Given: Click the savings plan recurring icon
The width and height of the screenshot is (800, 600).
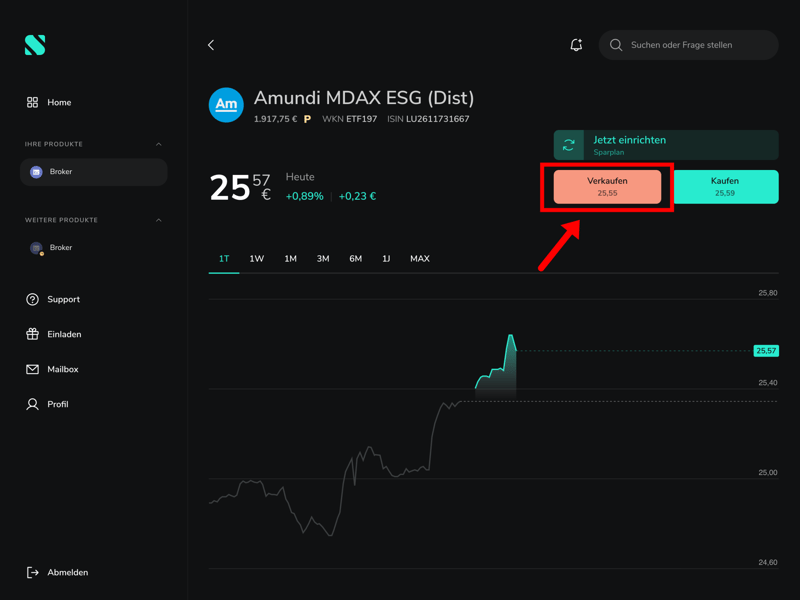Looking at the screenshot, I should pos(569,145).
